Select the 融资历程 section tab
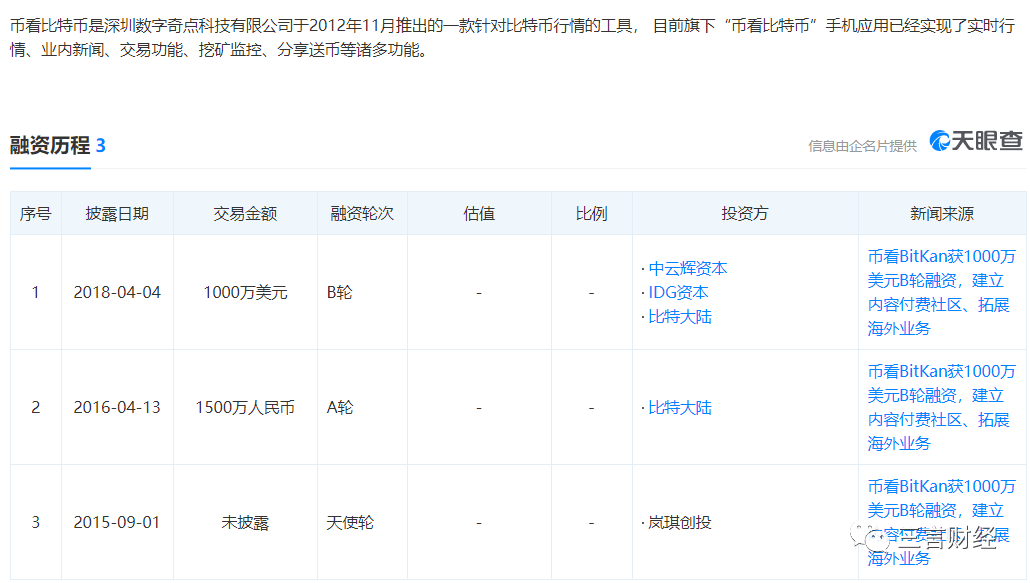Image resolution: width=1030 pixels, height=583 pixels. [50, 145]
